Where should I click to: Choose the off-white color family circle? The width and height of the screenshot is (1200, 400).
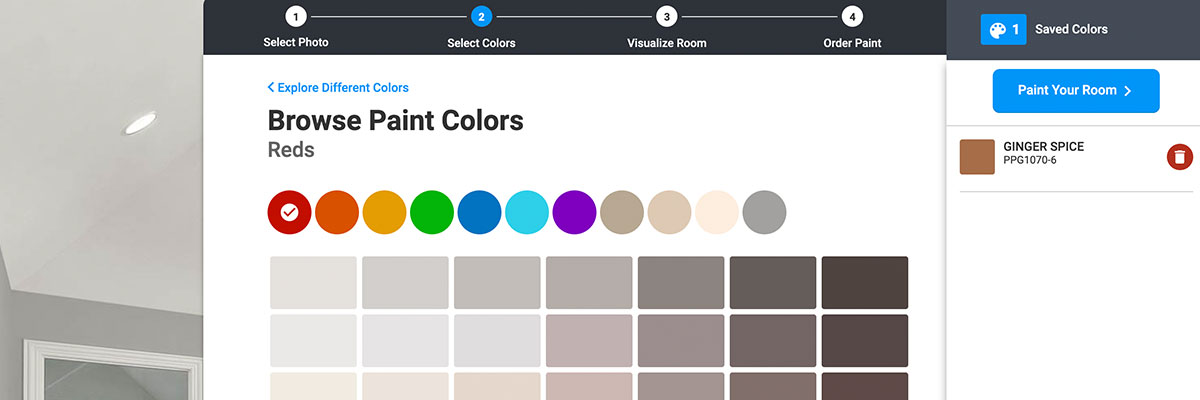(717, 212)
